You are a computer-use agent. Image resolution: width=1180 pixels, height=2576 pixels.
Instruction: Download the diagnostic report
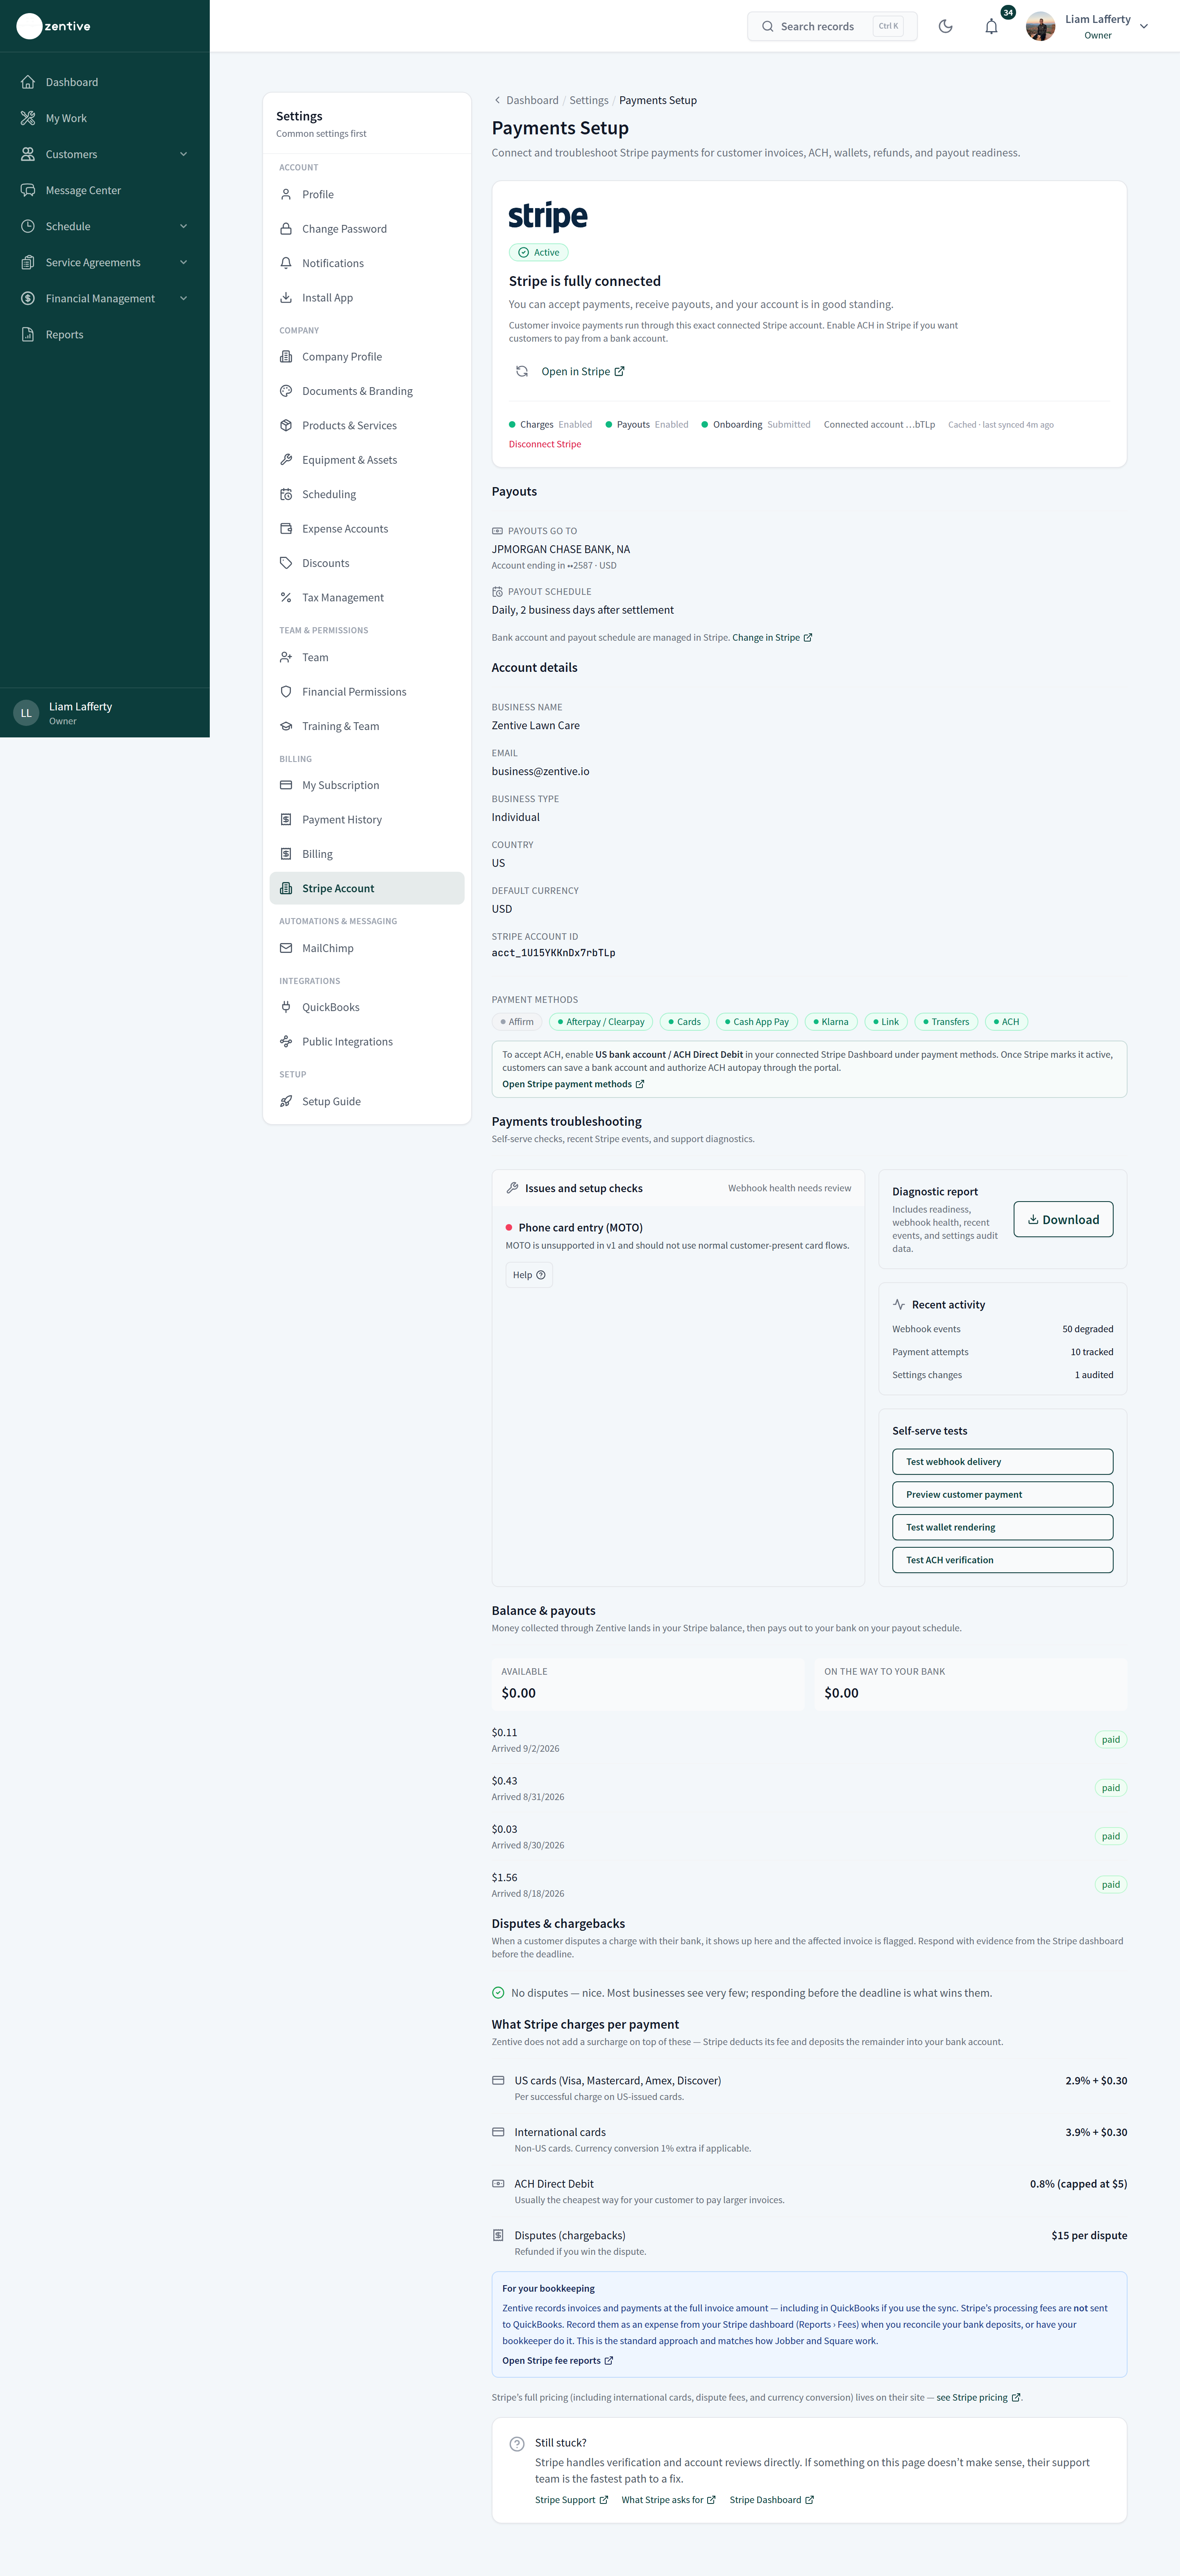(1063, 1219)
